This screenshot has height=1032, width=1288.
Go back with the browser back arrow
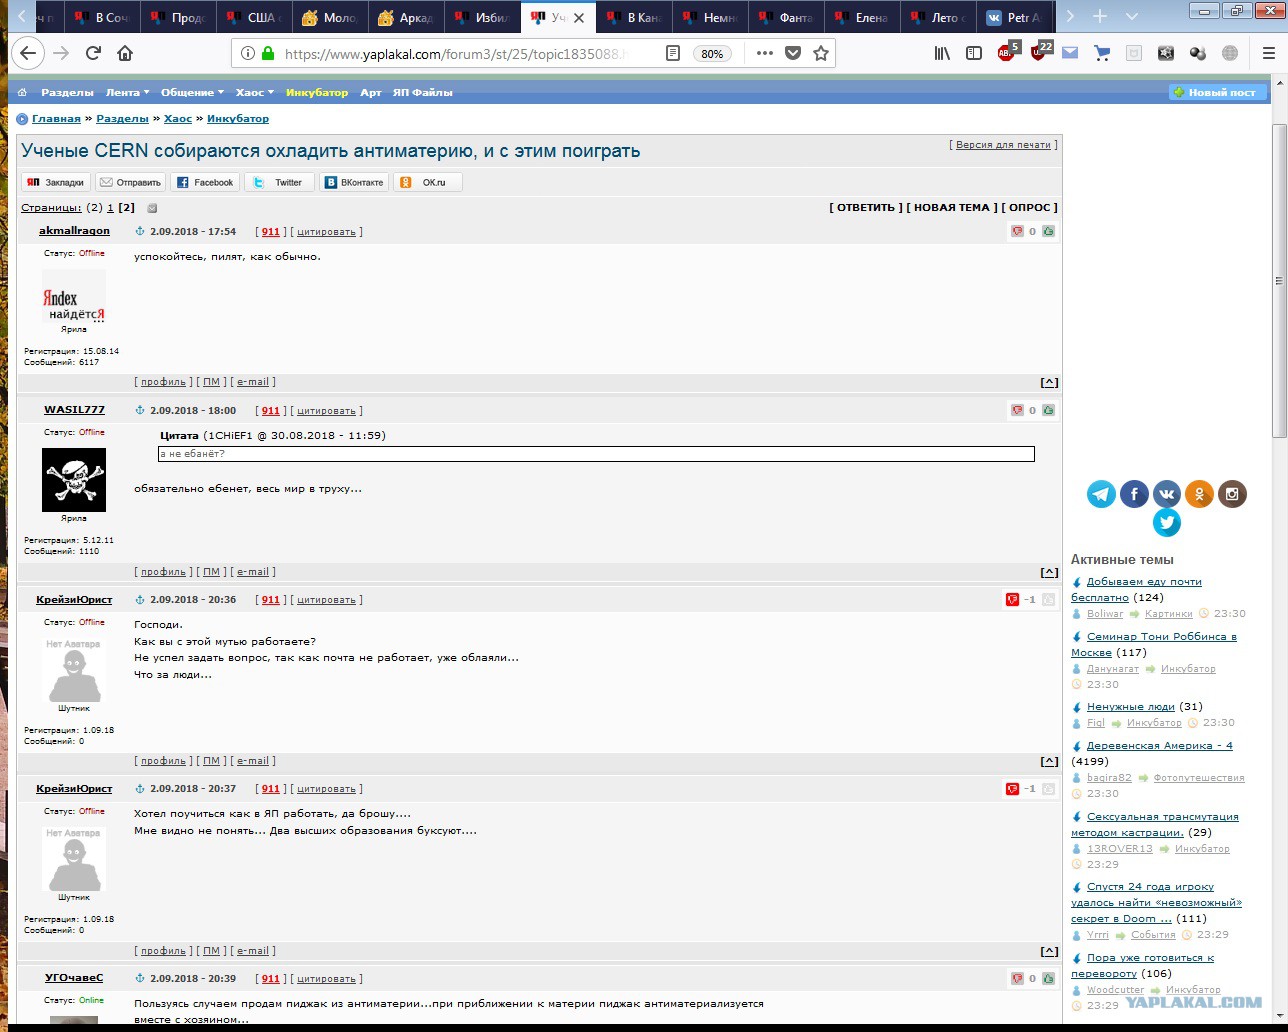point(27,53)
